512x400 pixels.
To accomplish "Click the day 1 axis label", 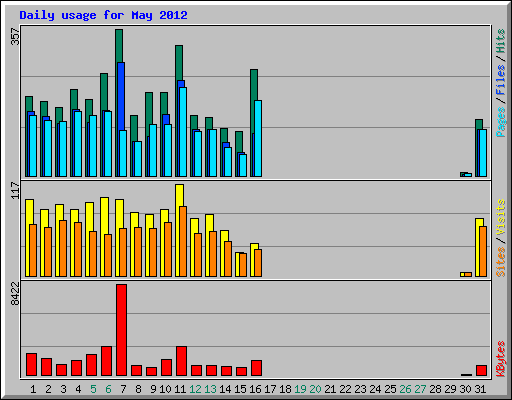I will 33,389.
